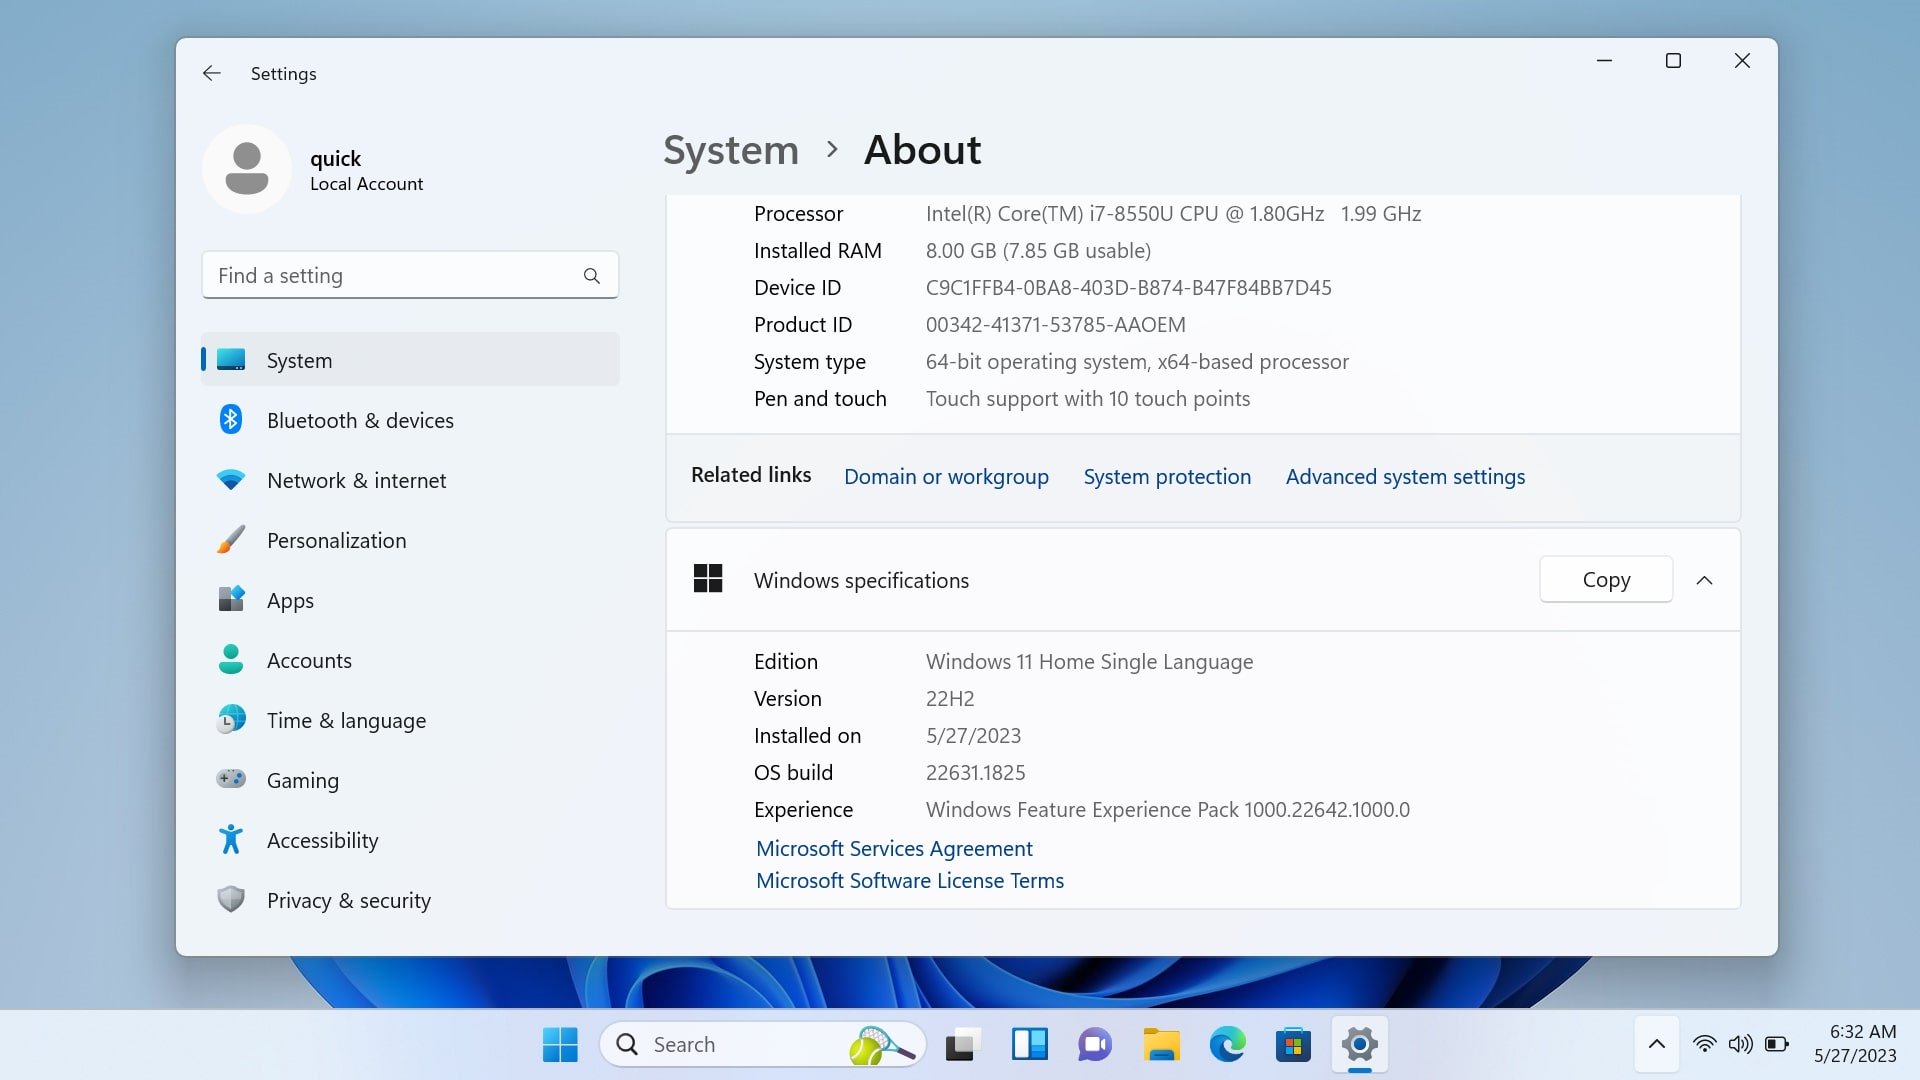Viewport: 1920px width, 1080px height.
Task: Open Time & language settings
Action: 345,719
